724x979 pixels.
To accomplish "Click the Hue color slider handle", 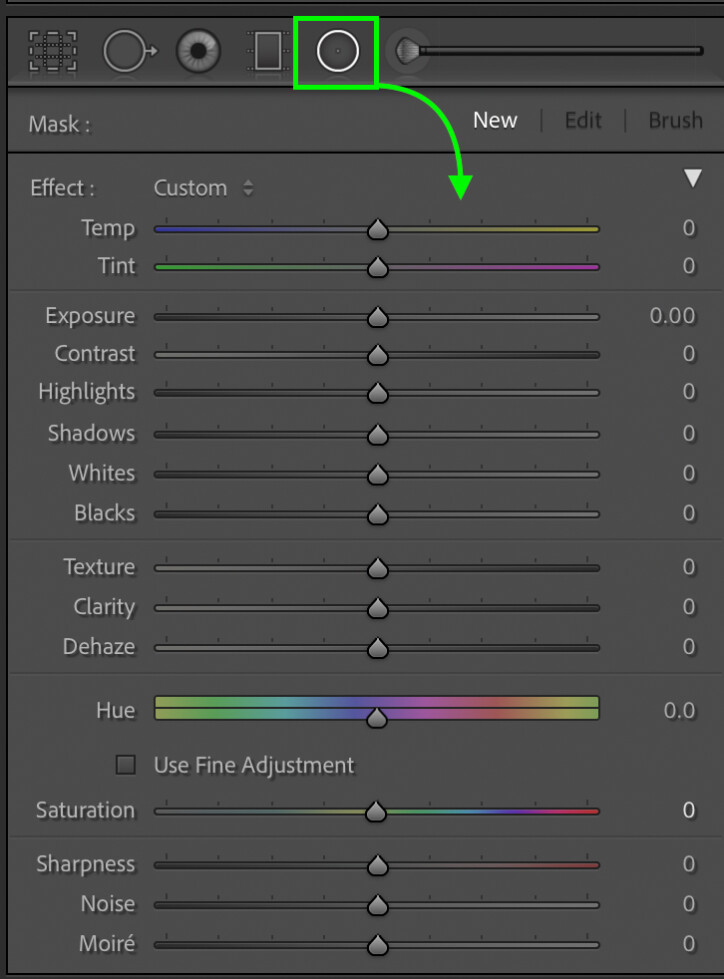I will tap(376, 719).
